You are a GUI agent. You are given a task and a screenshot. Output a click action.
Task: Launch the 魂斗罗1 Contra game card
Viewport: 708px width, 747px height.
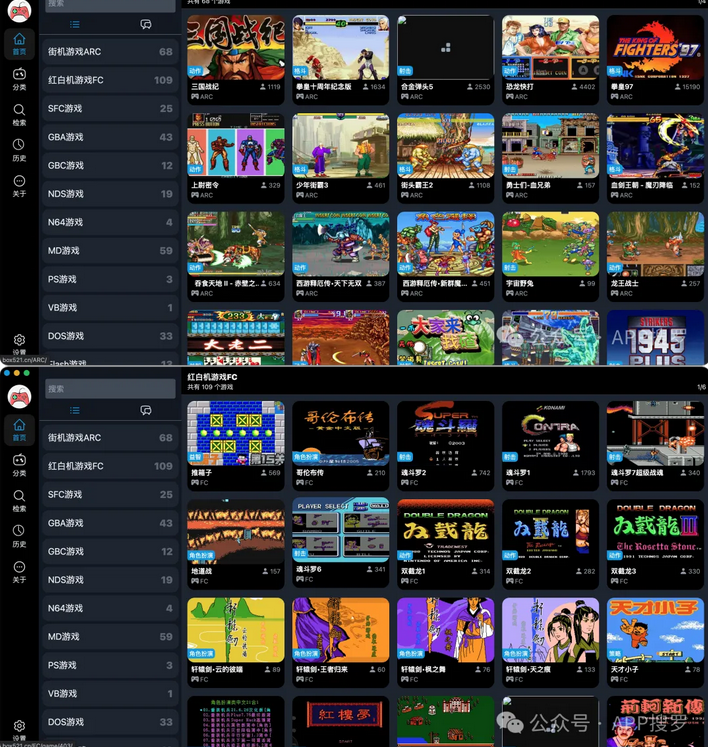point(550,445)
